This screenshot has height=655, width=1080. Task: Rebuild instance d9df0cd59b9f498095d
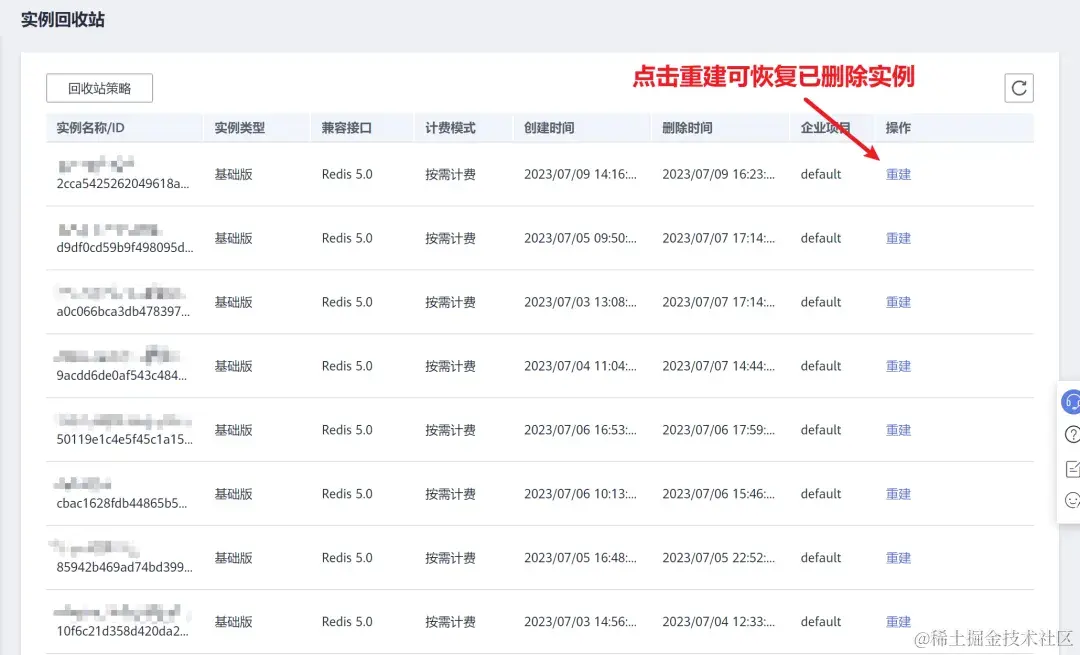[897, 238]
